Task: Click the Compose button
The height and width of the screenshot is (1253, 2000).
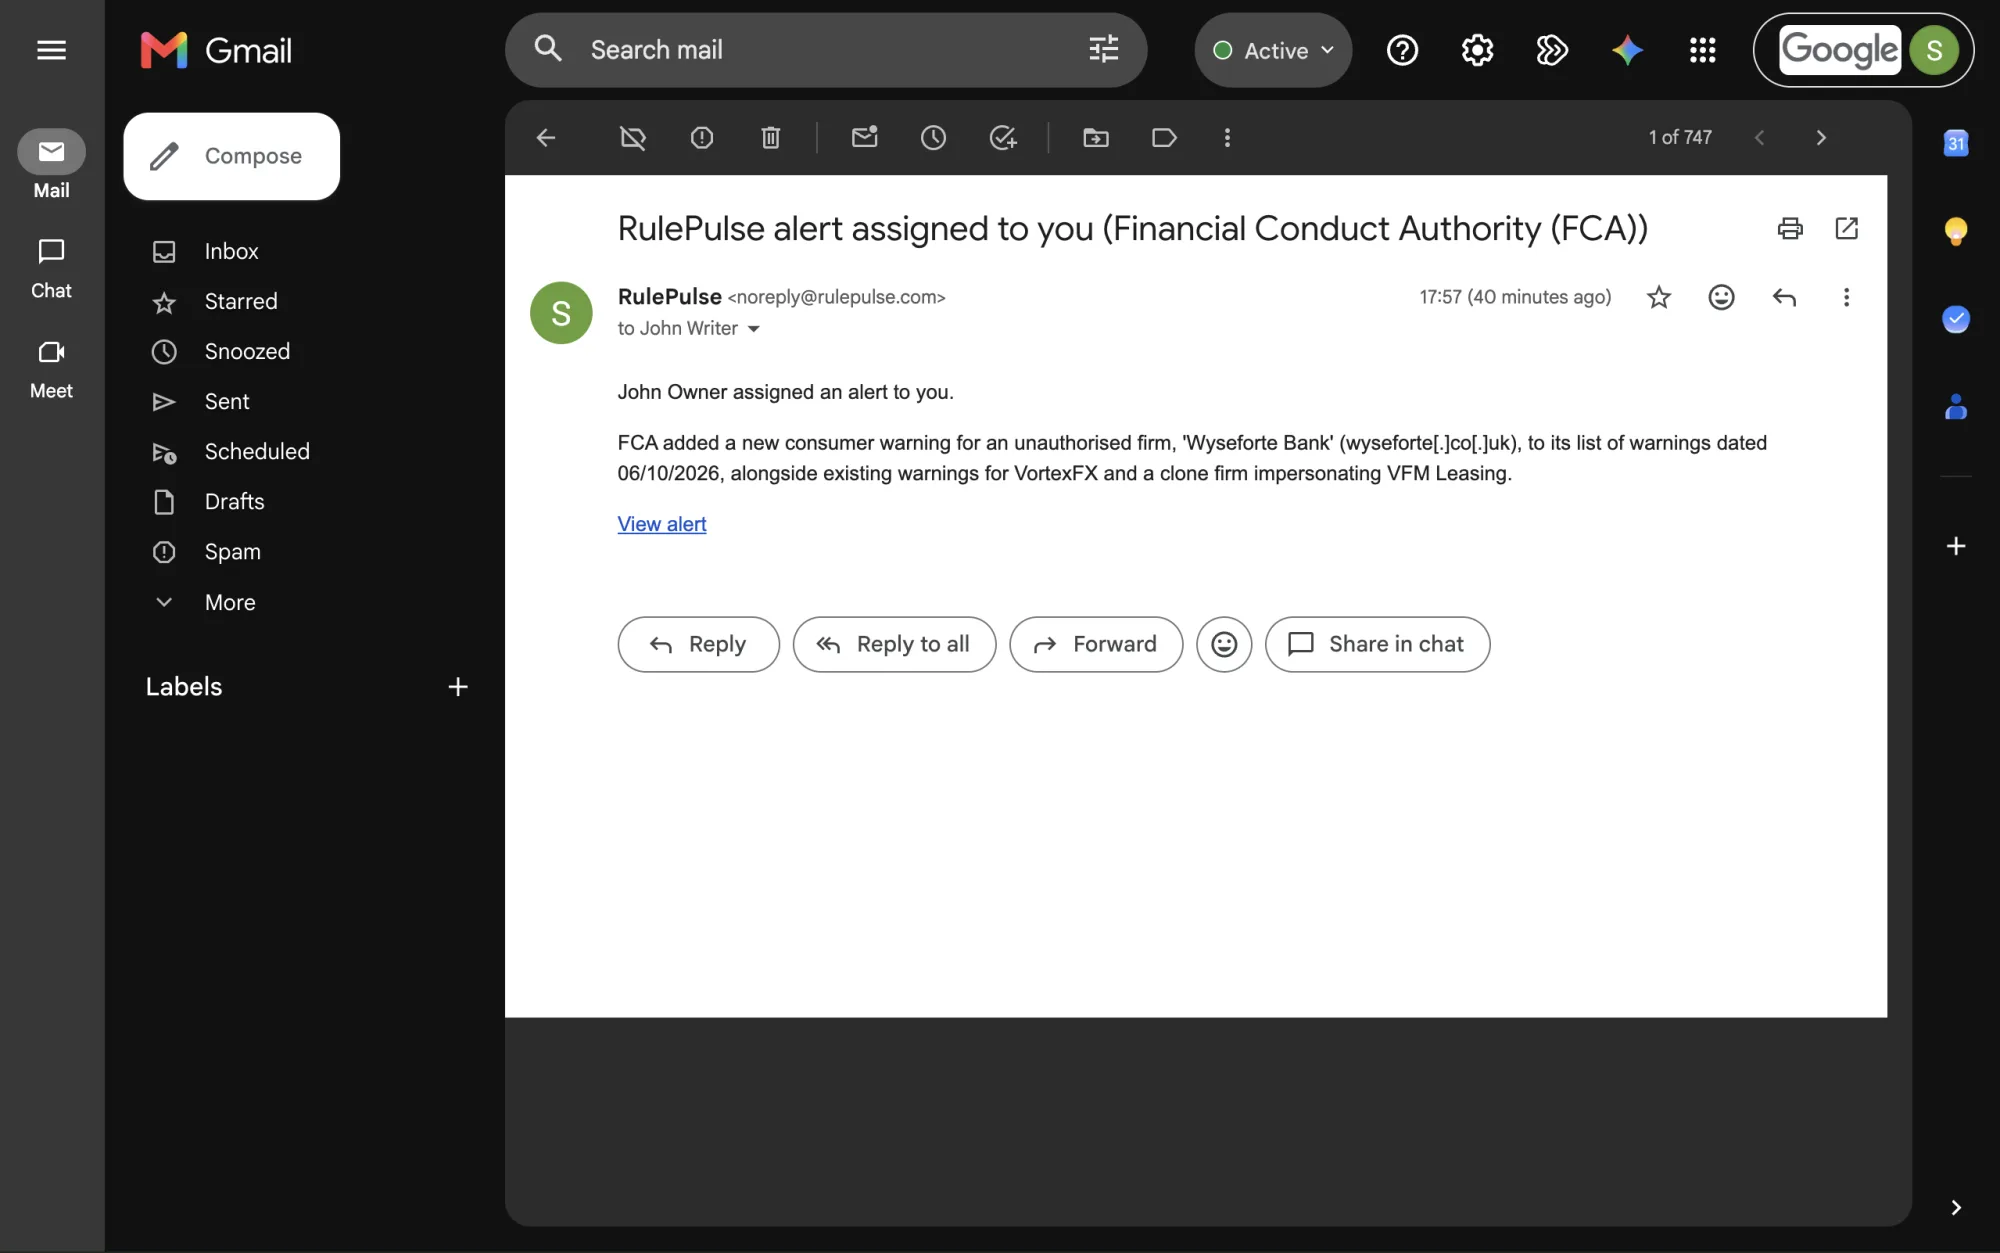Action: (x=232, y=156)
